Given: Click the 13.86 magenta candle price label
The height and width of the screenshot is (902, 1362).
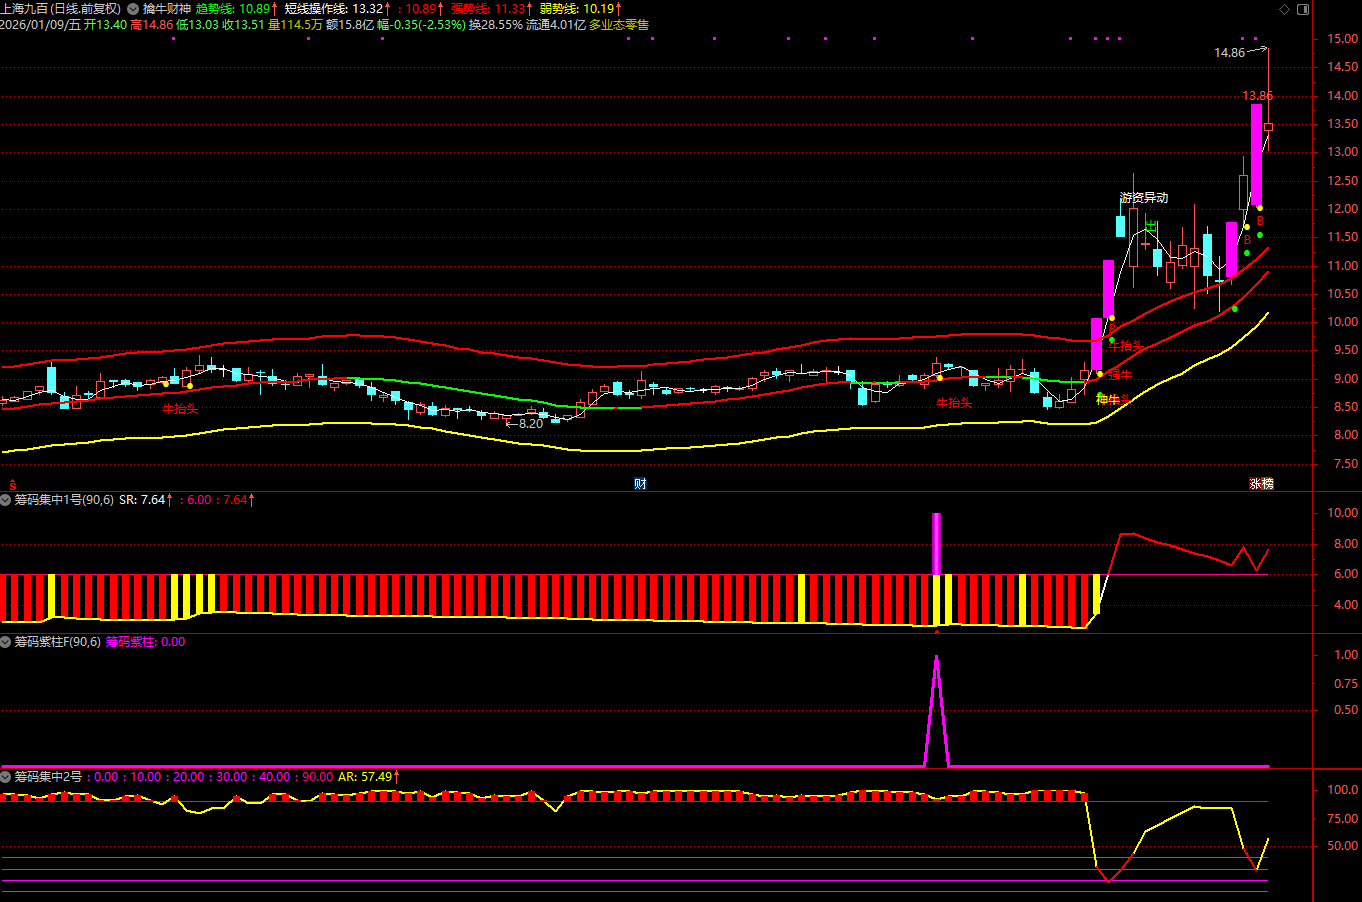Looking at the screenshot, I should (1257, 96).
